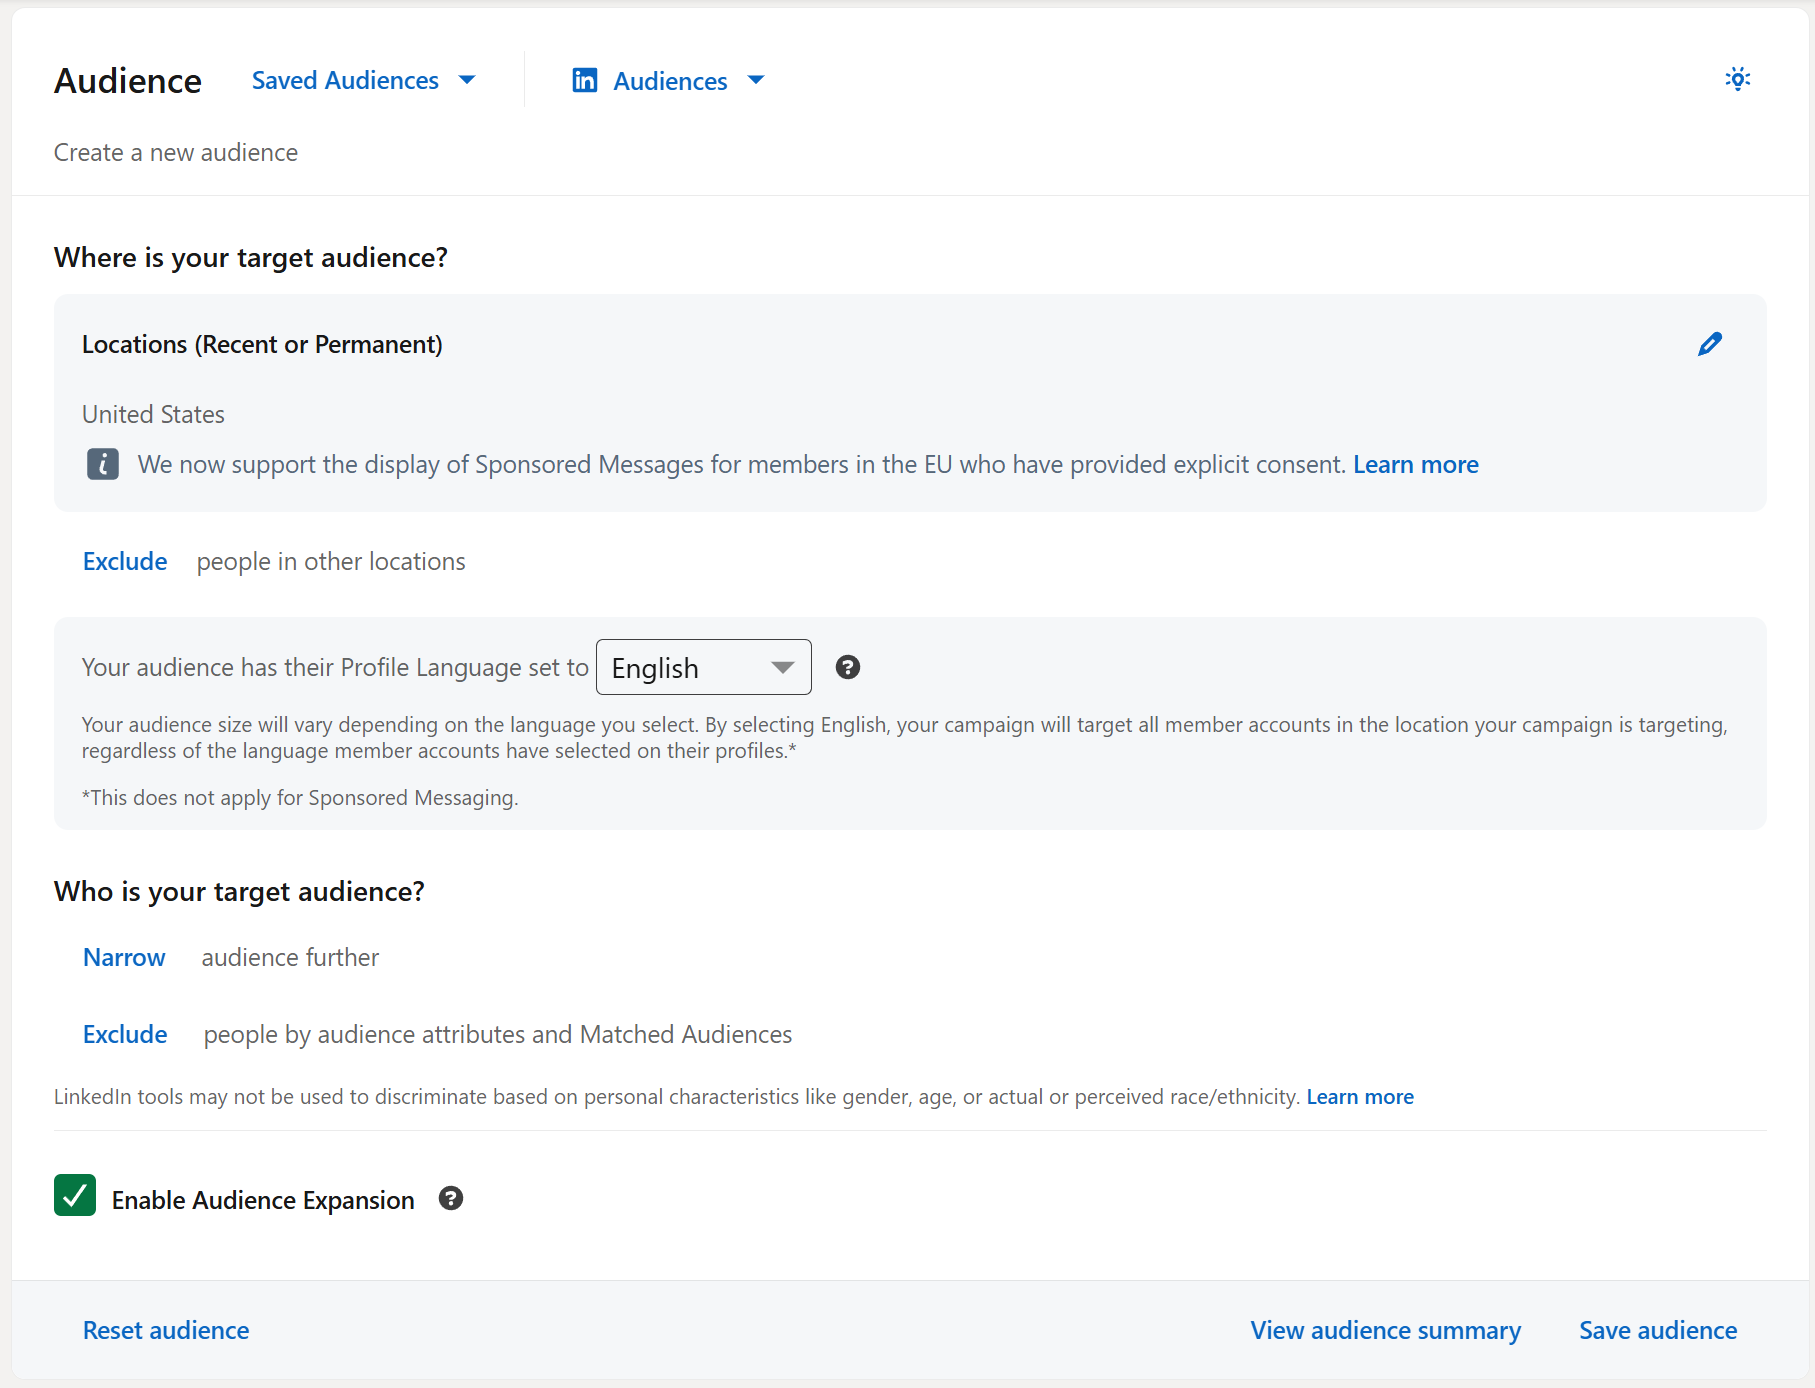Viewport: 1815px width, 1388px height.
Task: Open Learn more about Sponsored Messages
Action: 1416,464
